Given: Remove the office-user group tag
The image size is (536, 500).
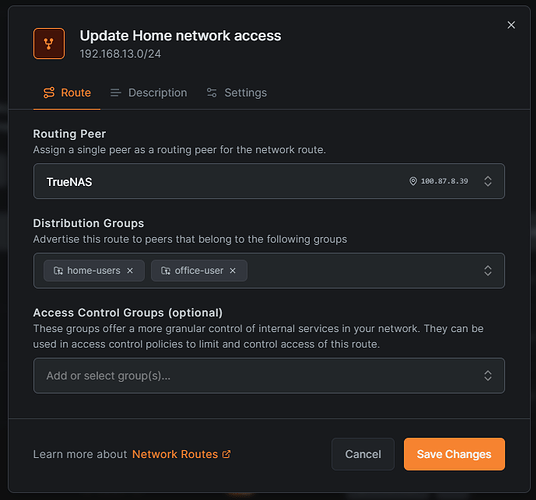Looking at the screenshot, I should click(x=232, y=271).
